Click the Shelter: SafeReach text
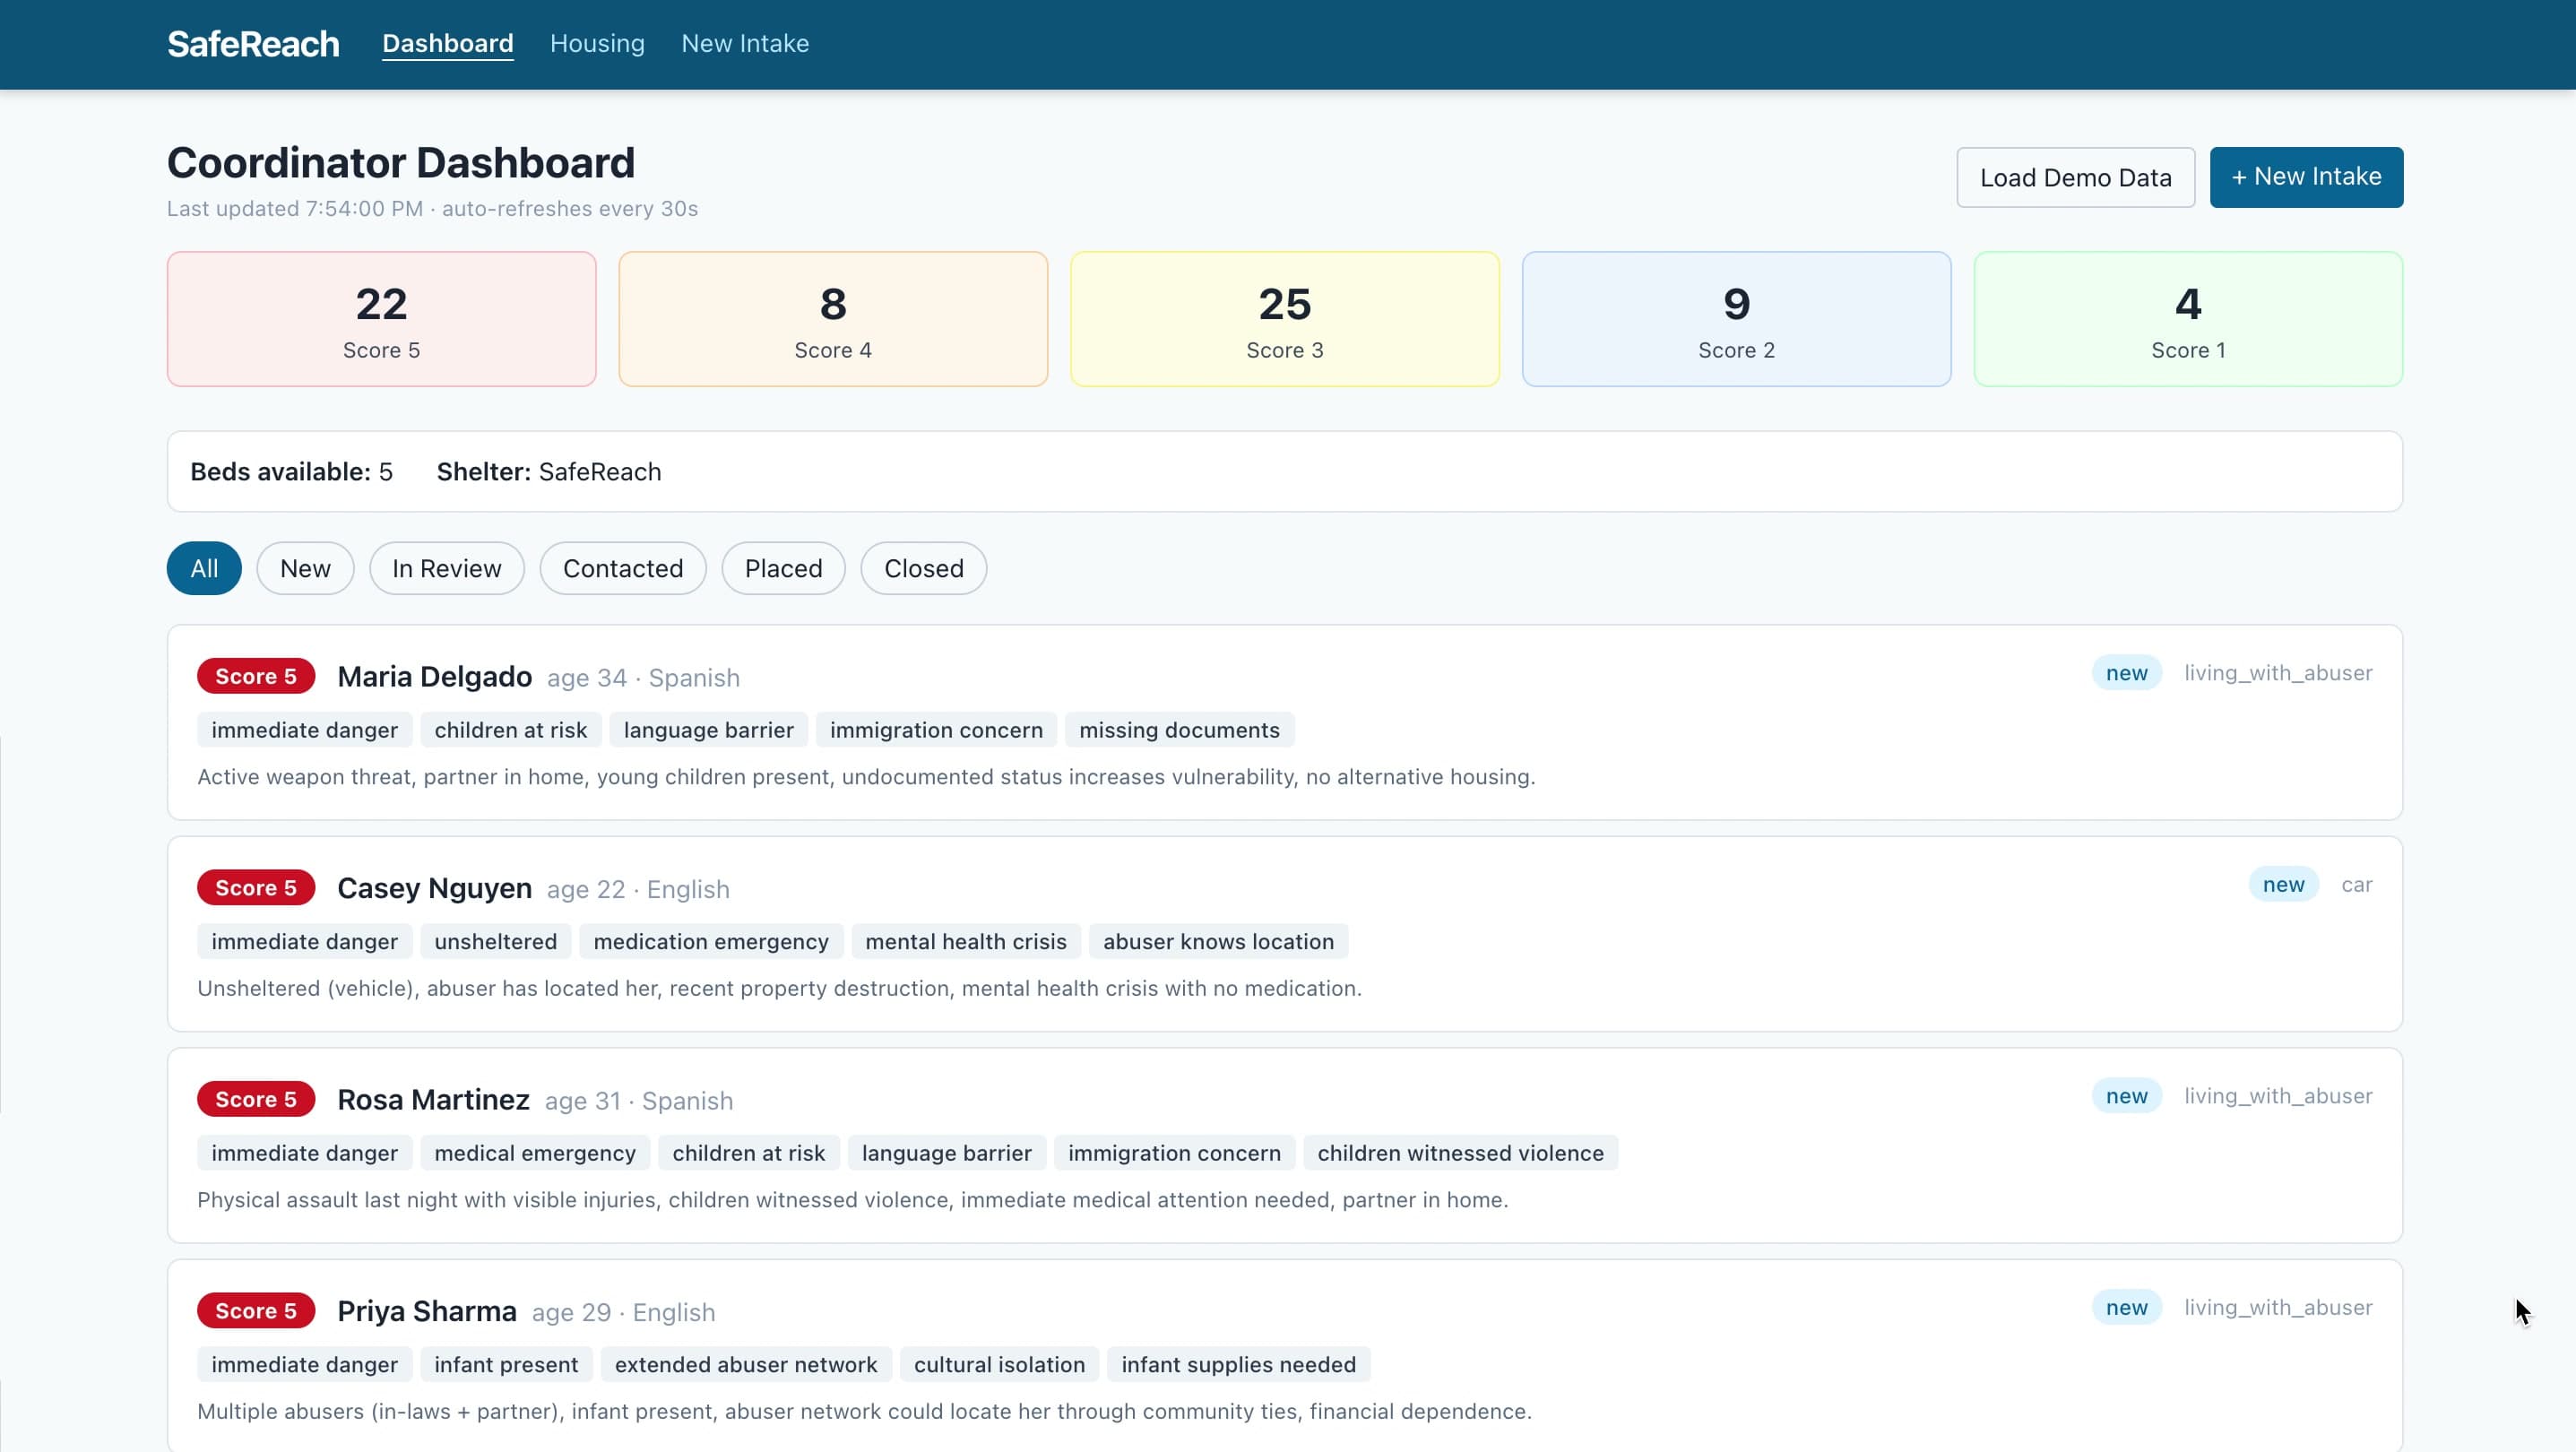Image resolution: width=2576 pixels, height=1452 pixels. pos(549,472)
